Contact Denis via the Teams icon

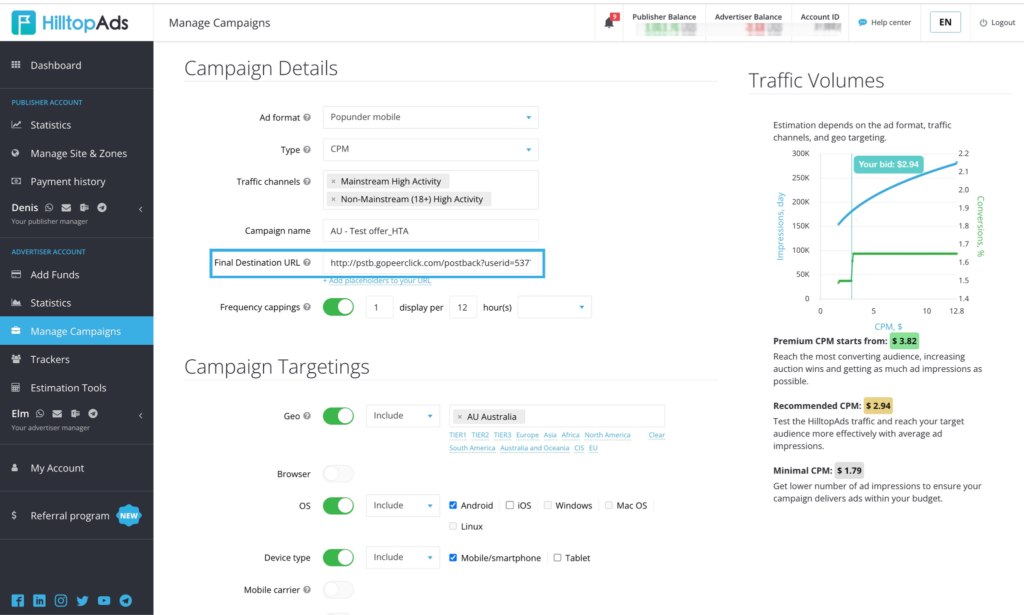[x=84, y=208]
